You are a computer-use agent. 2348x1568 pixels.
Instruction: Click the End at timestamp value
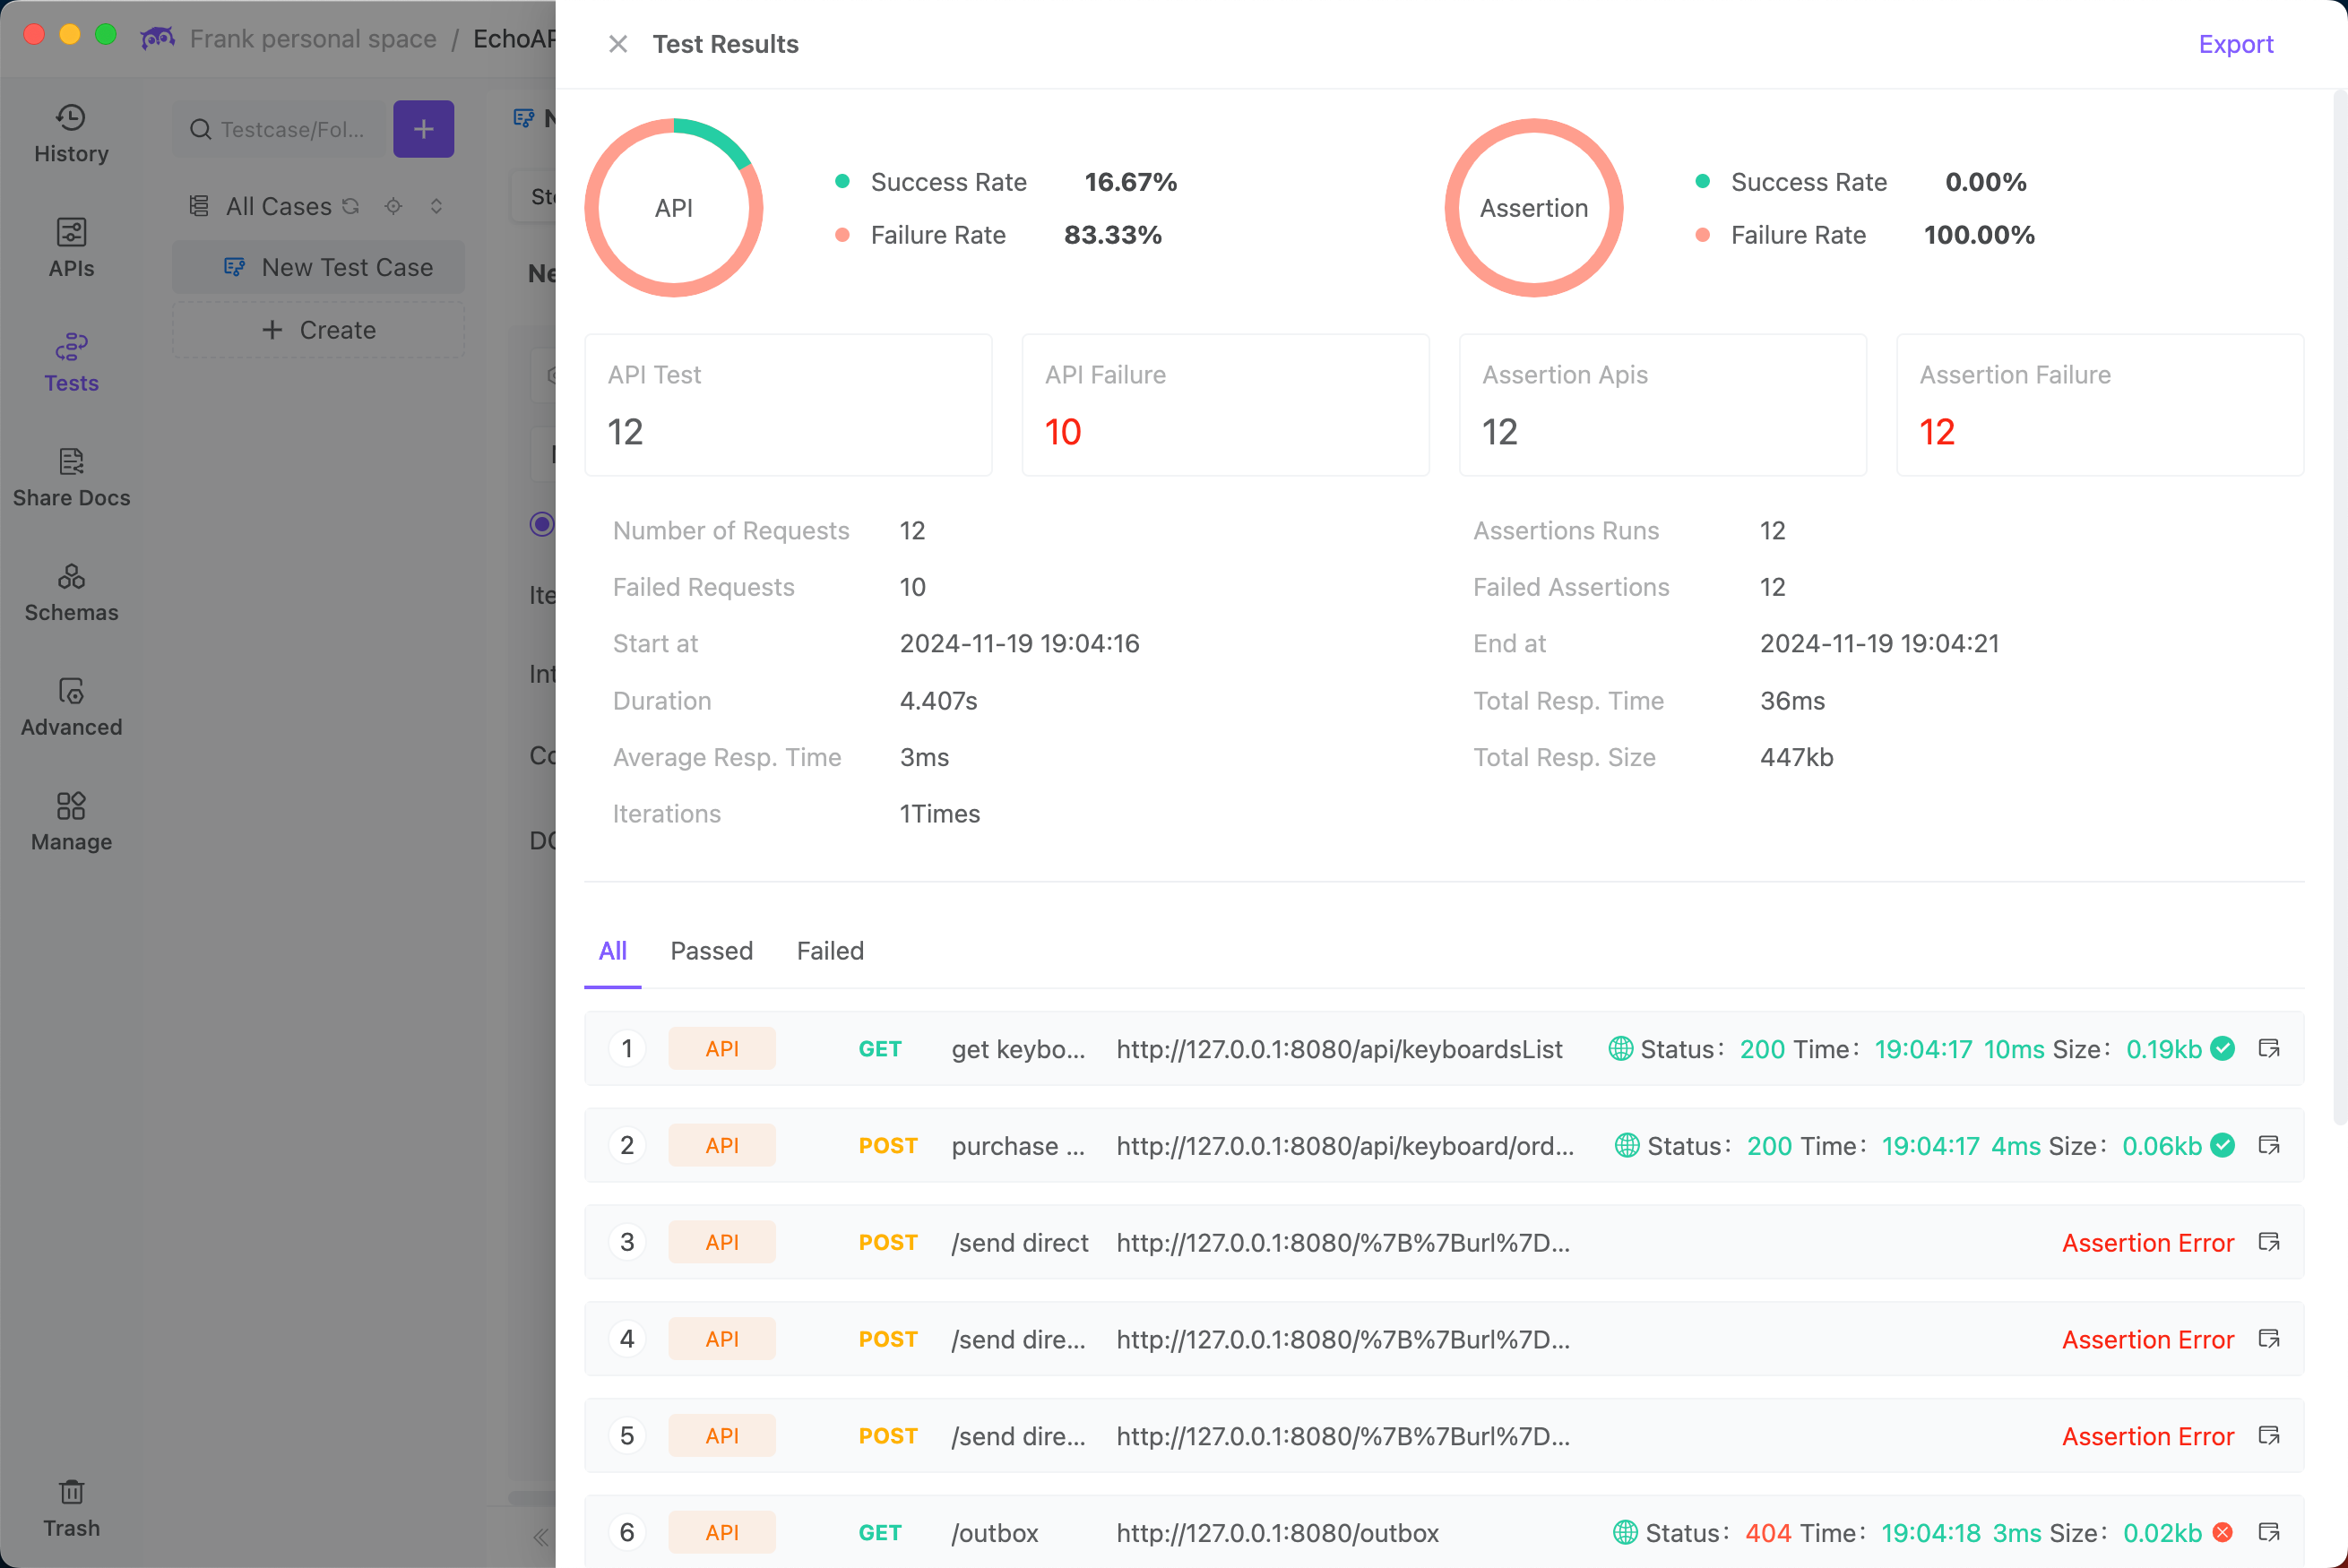pos(1879,644)
